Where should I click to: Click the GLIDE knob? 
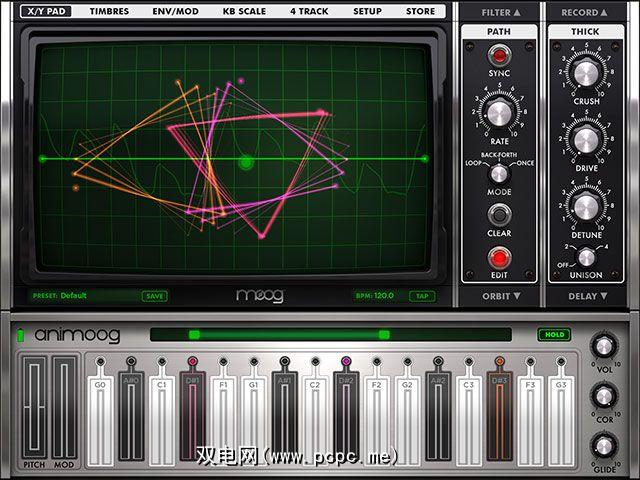click(x=604, y=446)
